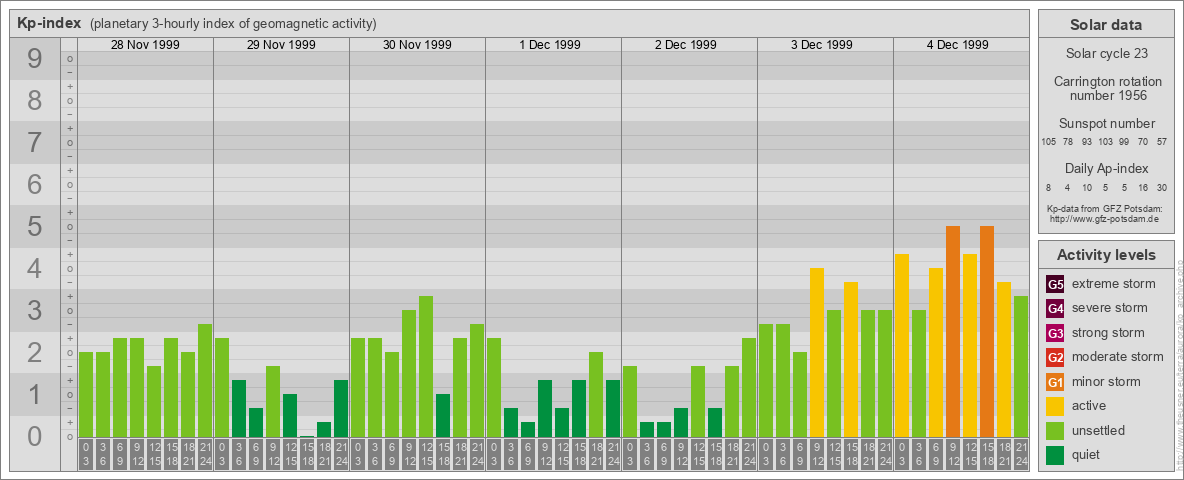Click the '29 Nov 1999' date header
The image size is (1184, 480).
coord(281,45)
